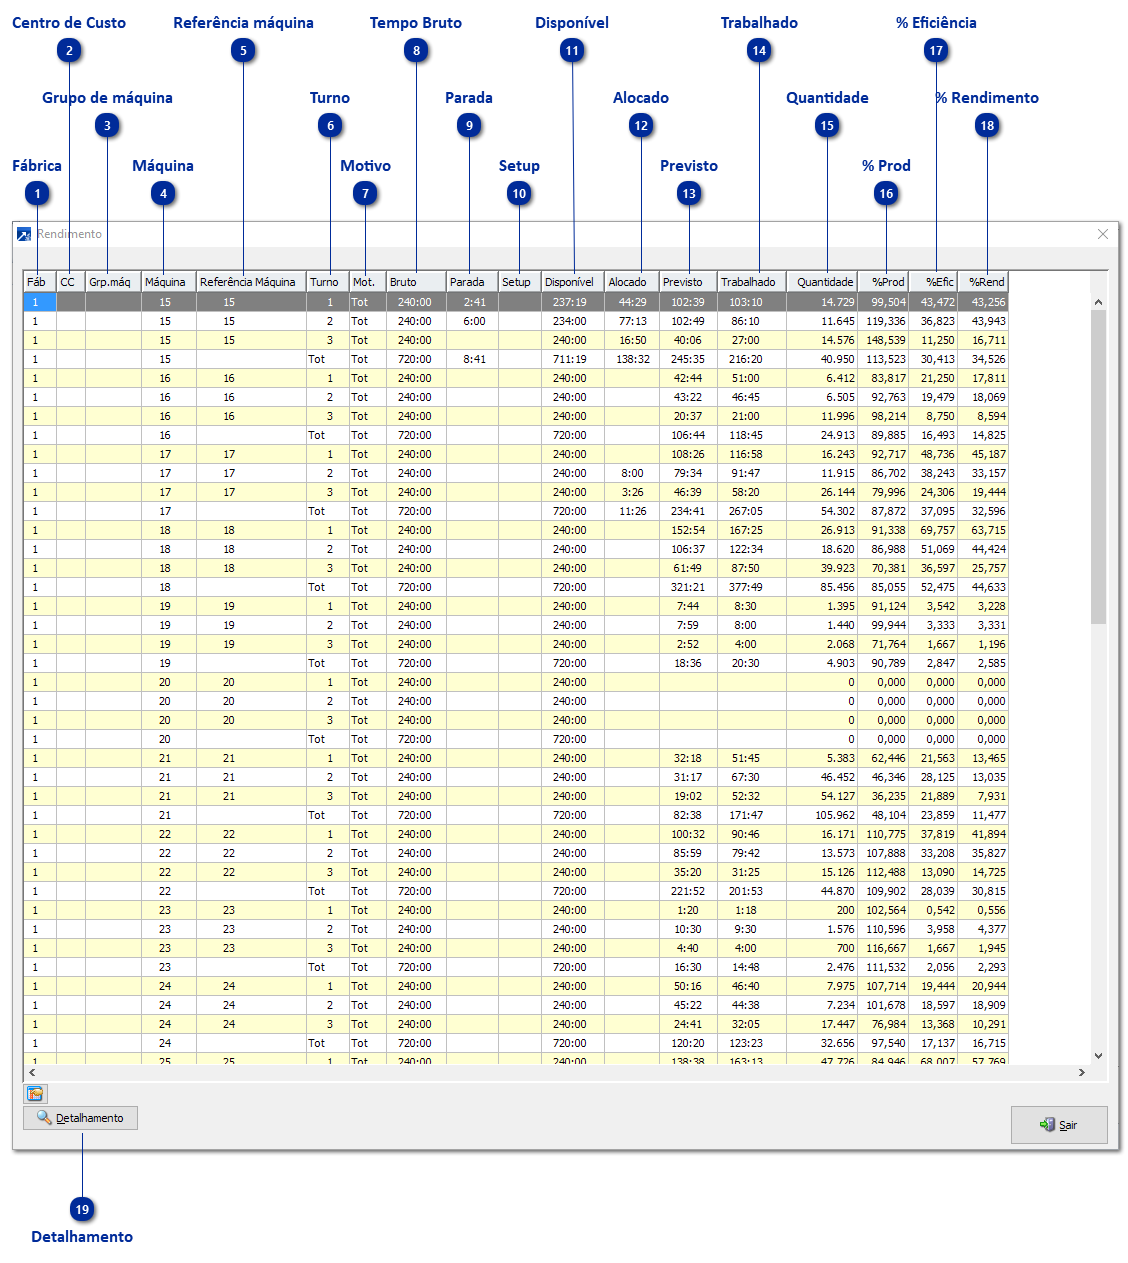1128x1263 pixels.
Task: Click the Parada grid column header
Action: (x=472, y=282)
